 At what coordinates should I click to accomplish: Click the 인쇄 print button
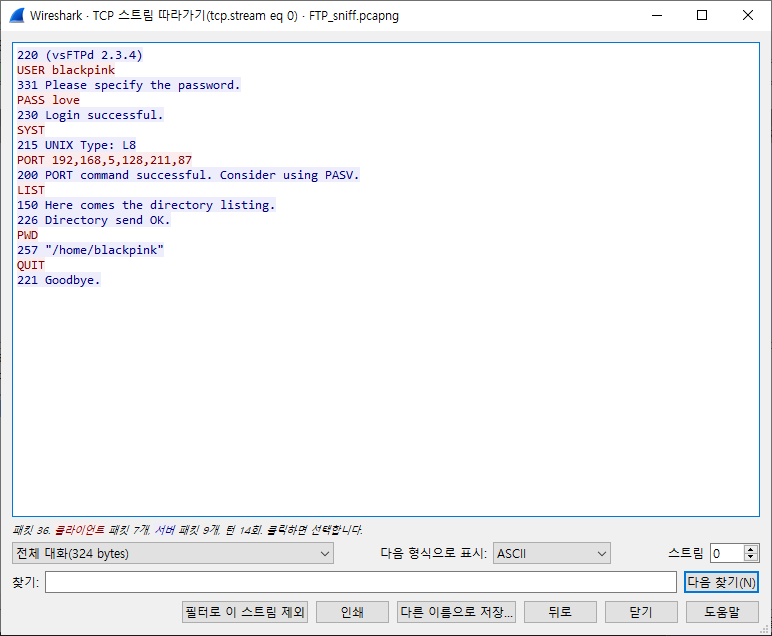(x=353, y=612)
